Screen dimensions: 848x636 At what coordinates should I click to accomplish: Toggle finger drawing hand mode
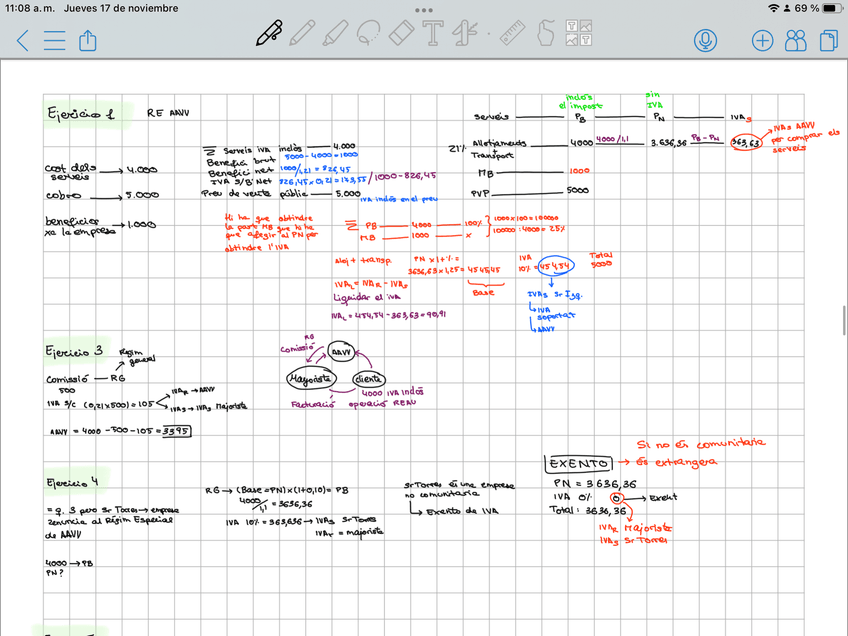coord(545,33)
